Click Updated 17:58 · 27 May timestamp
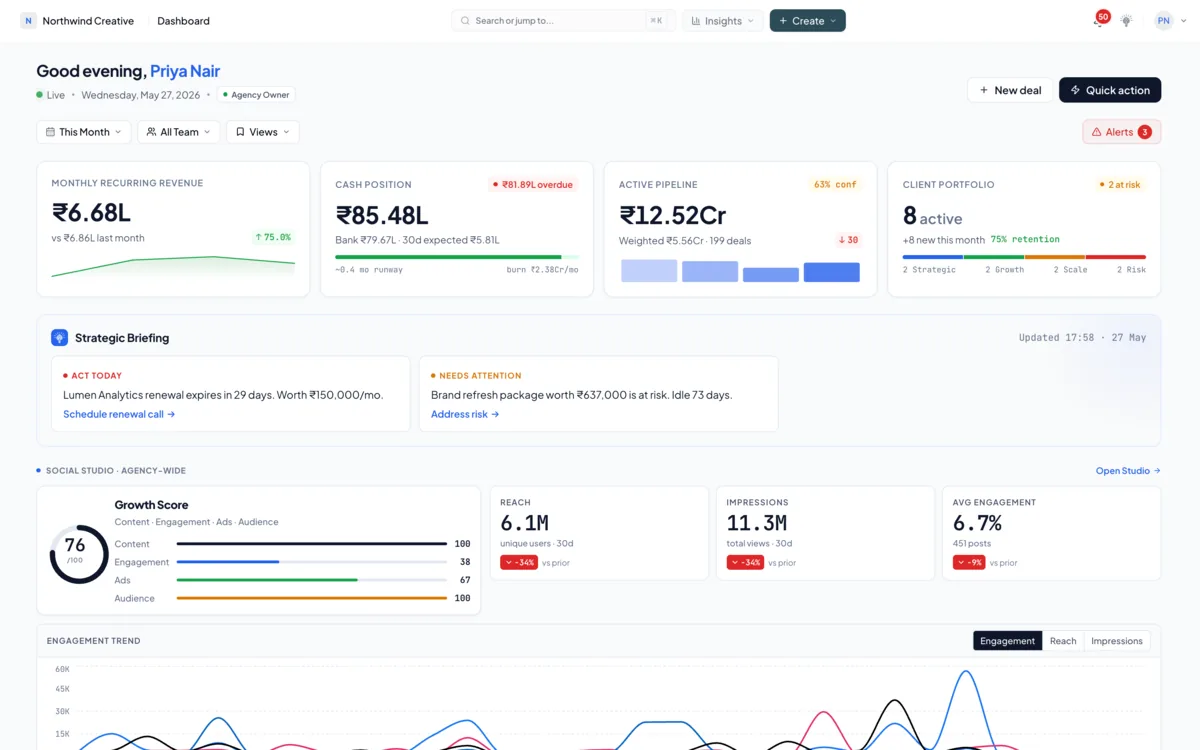Screen dimensions: 1200x750 click(x=1082, y=338)
